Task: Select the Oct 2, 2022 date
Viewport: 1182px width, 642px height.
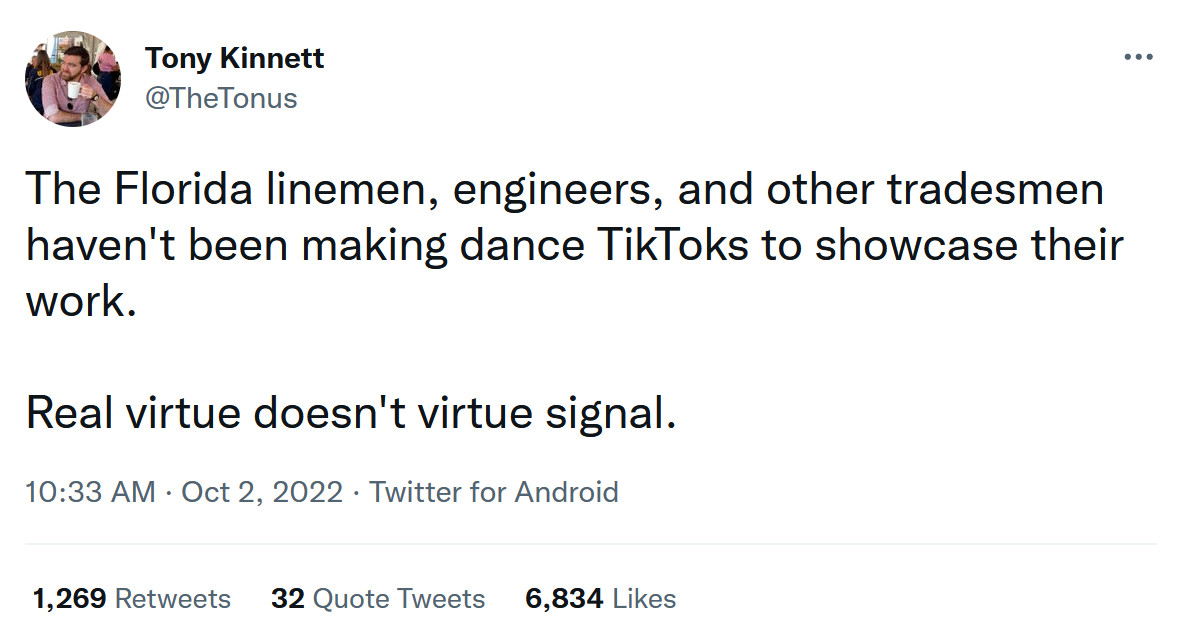Action: 262,492
